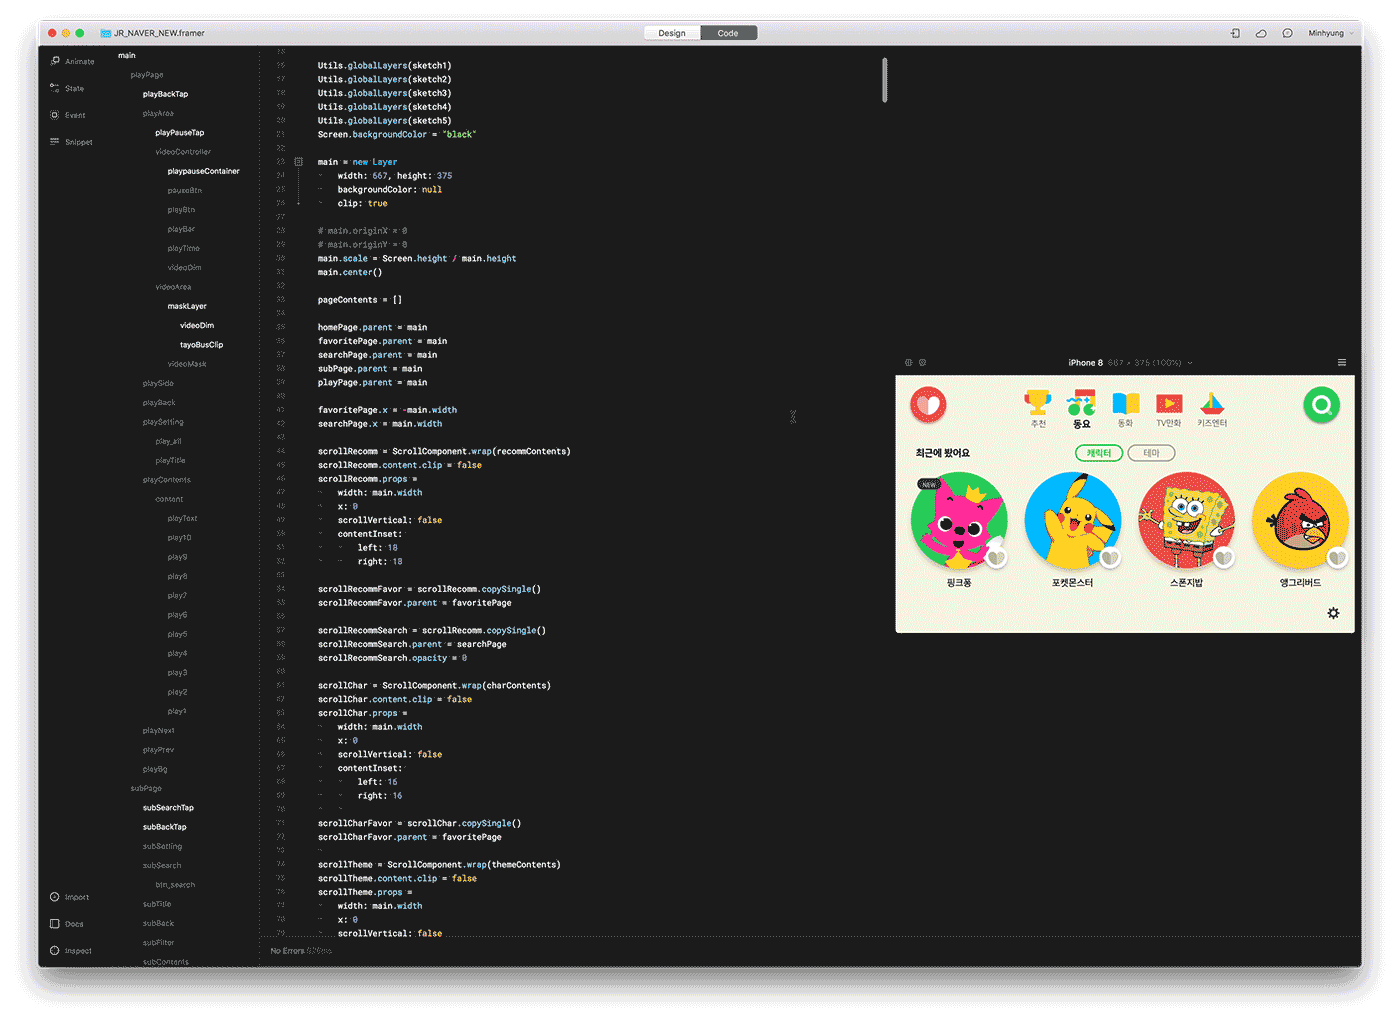Select the btn_search layer
The image size is (1400, 1020).
point(175,885)
